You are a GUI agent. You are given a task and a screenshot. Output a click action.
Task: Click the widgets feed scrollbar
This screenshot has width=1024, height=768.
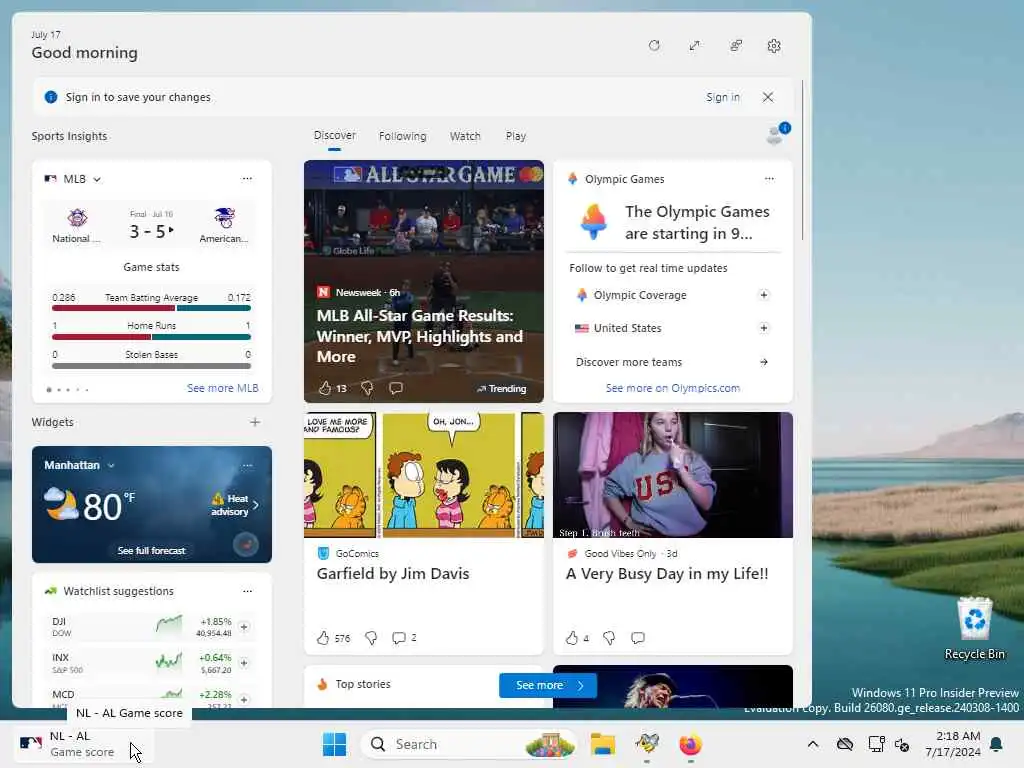click(802, 160)
